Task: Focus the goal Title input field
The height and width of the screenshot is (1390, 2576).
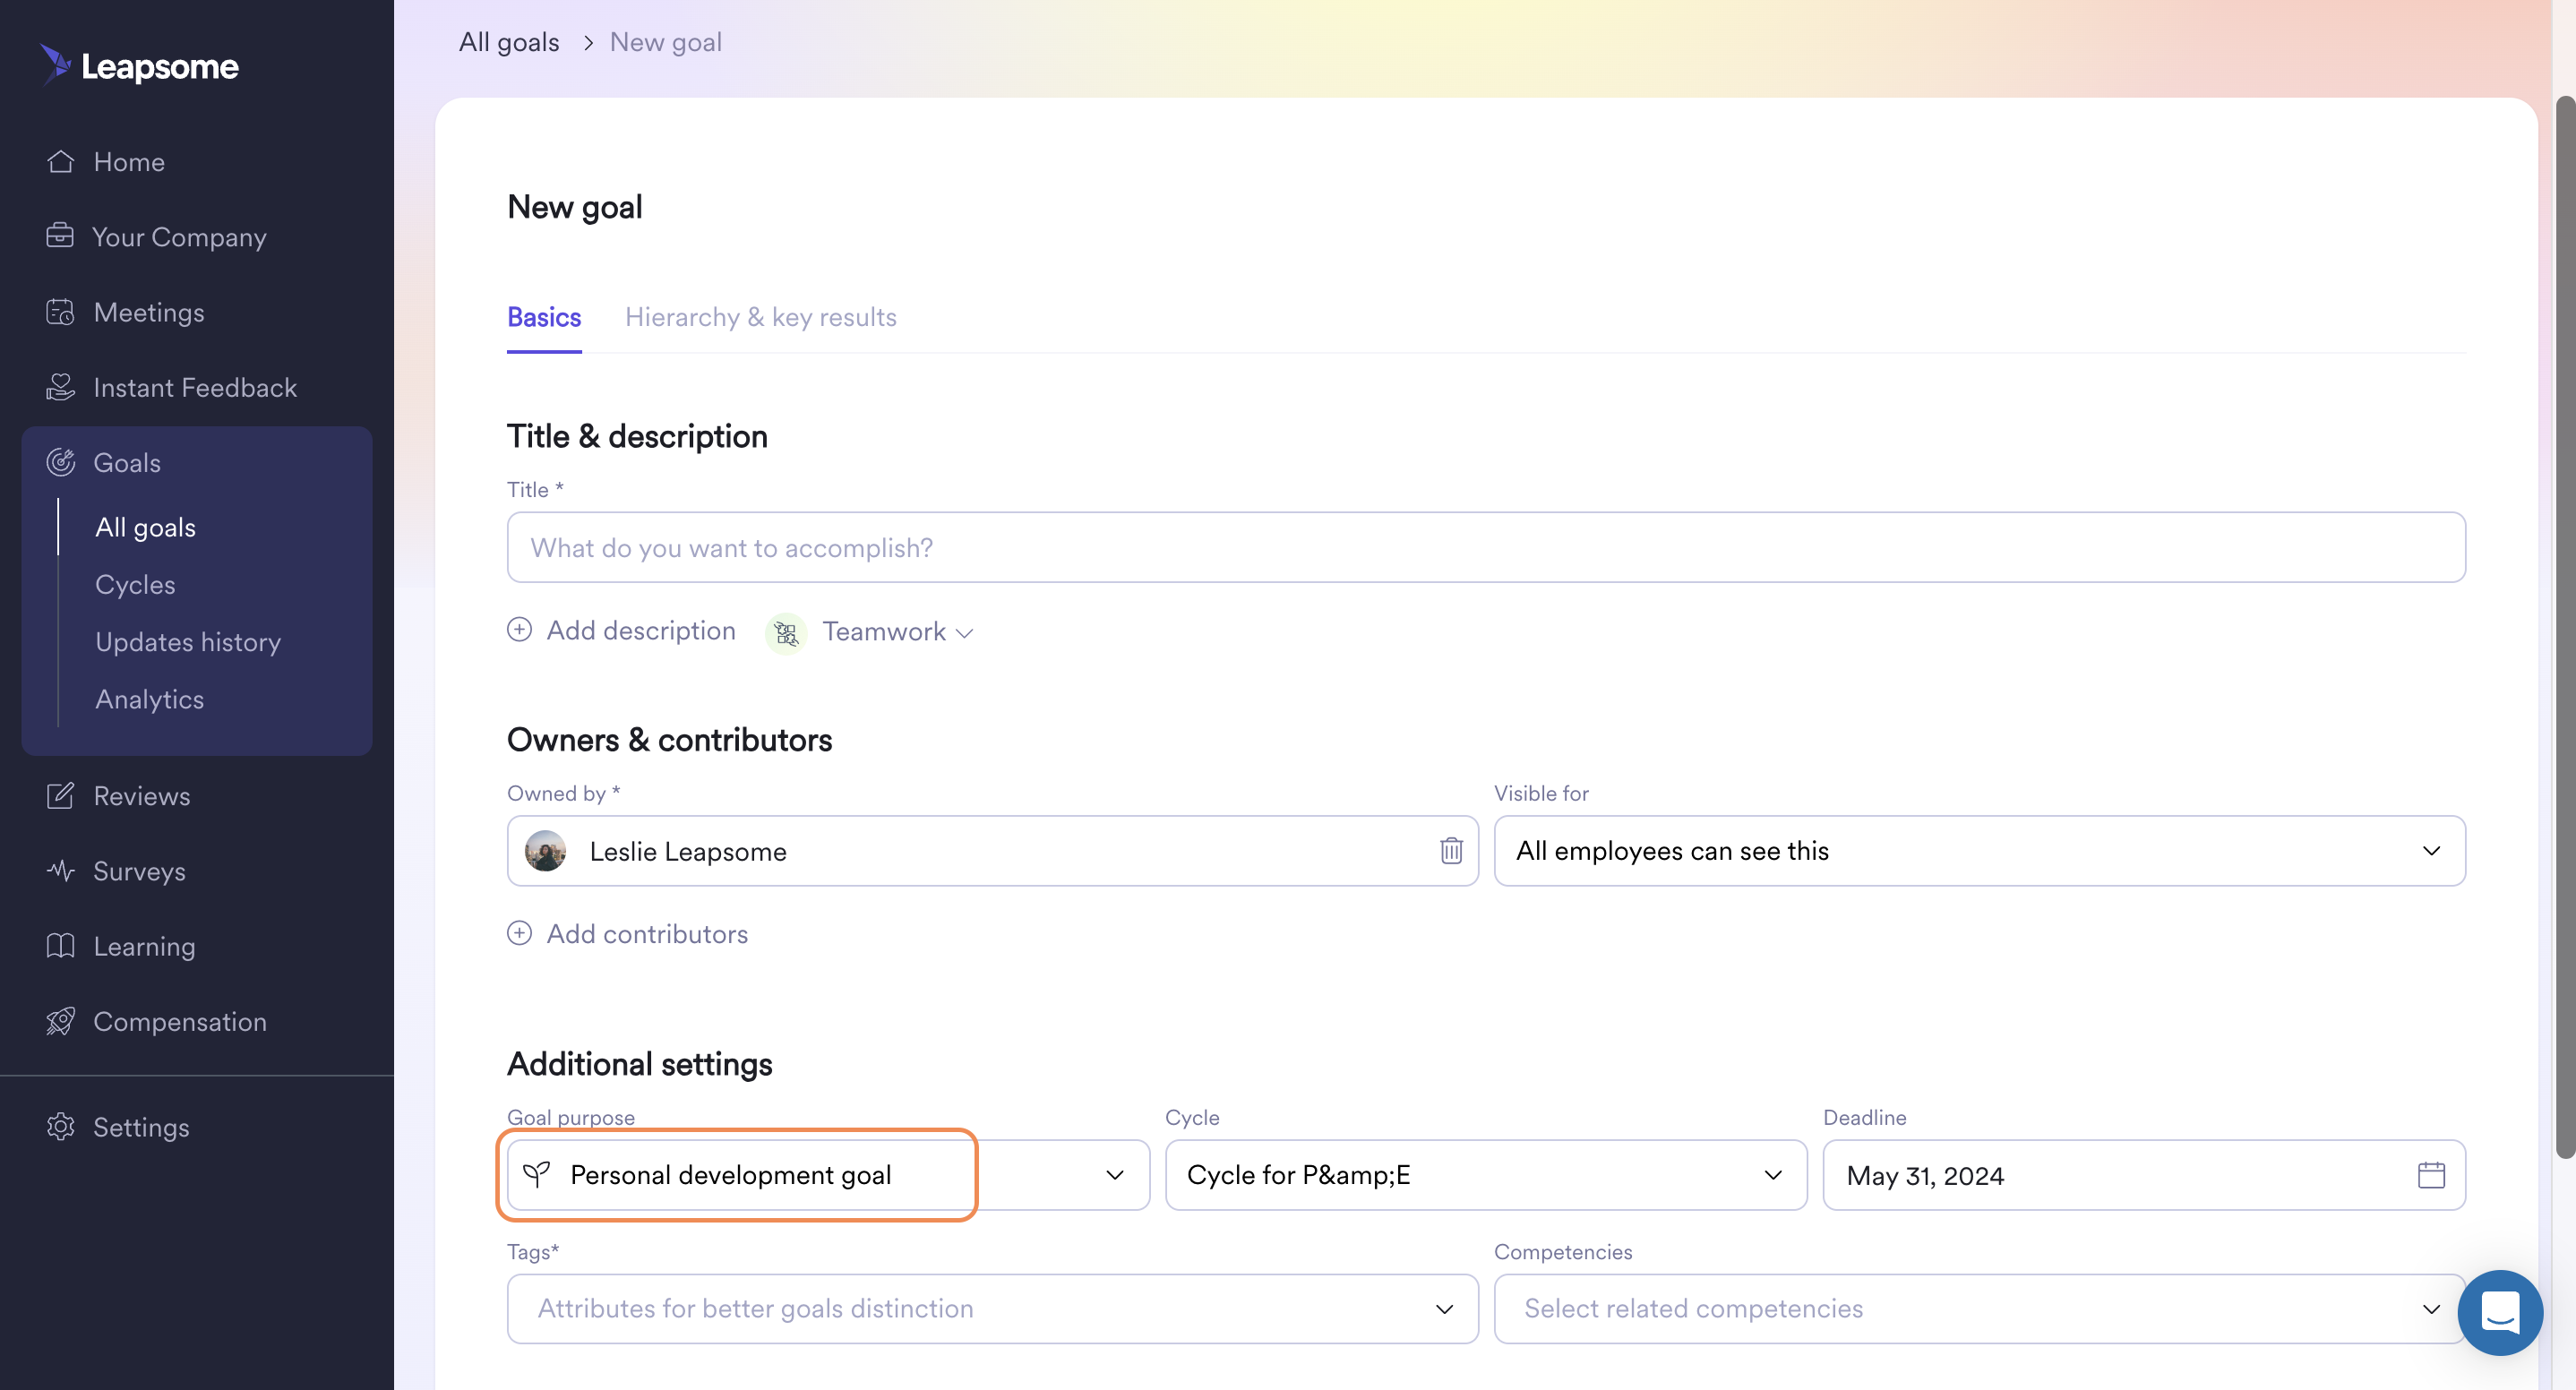Action: click(1486, 547)
